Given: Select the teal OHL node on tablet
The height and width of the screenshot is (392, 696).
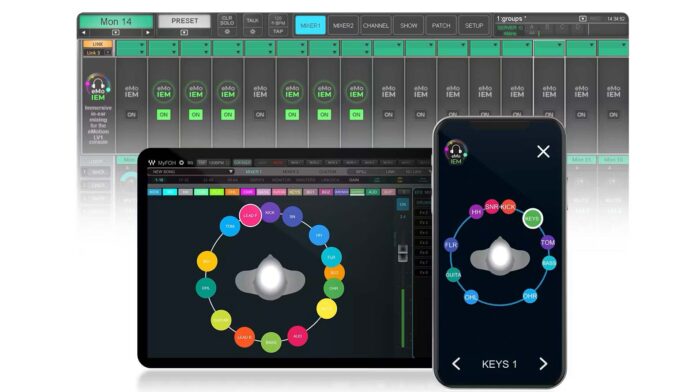Looking at the screenshot, I should coord(206,288).
